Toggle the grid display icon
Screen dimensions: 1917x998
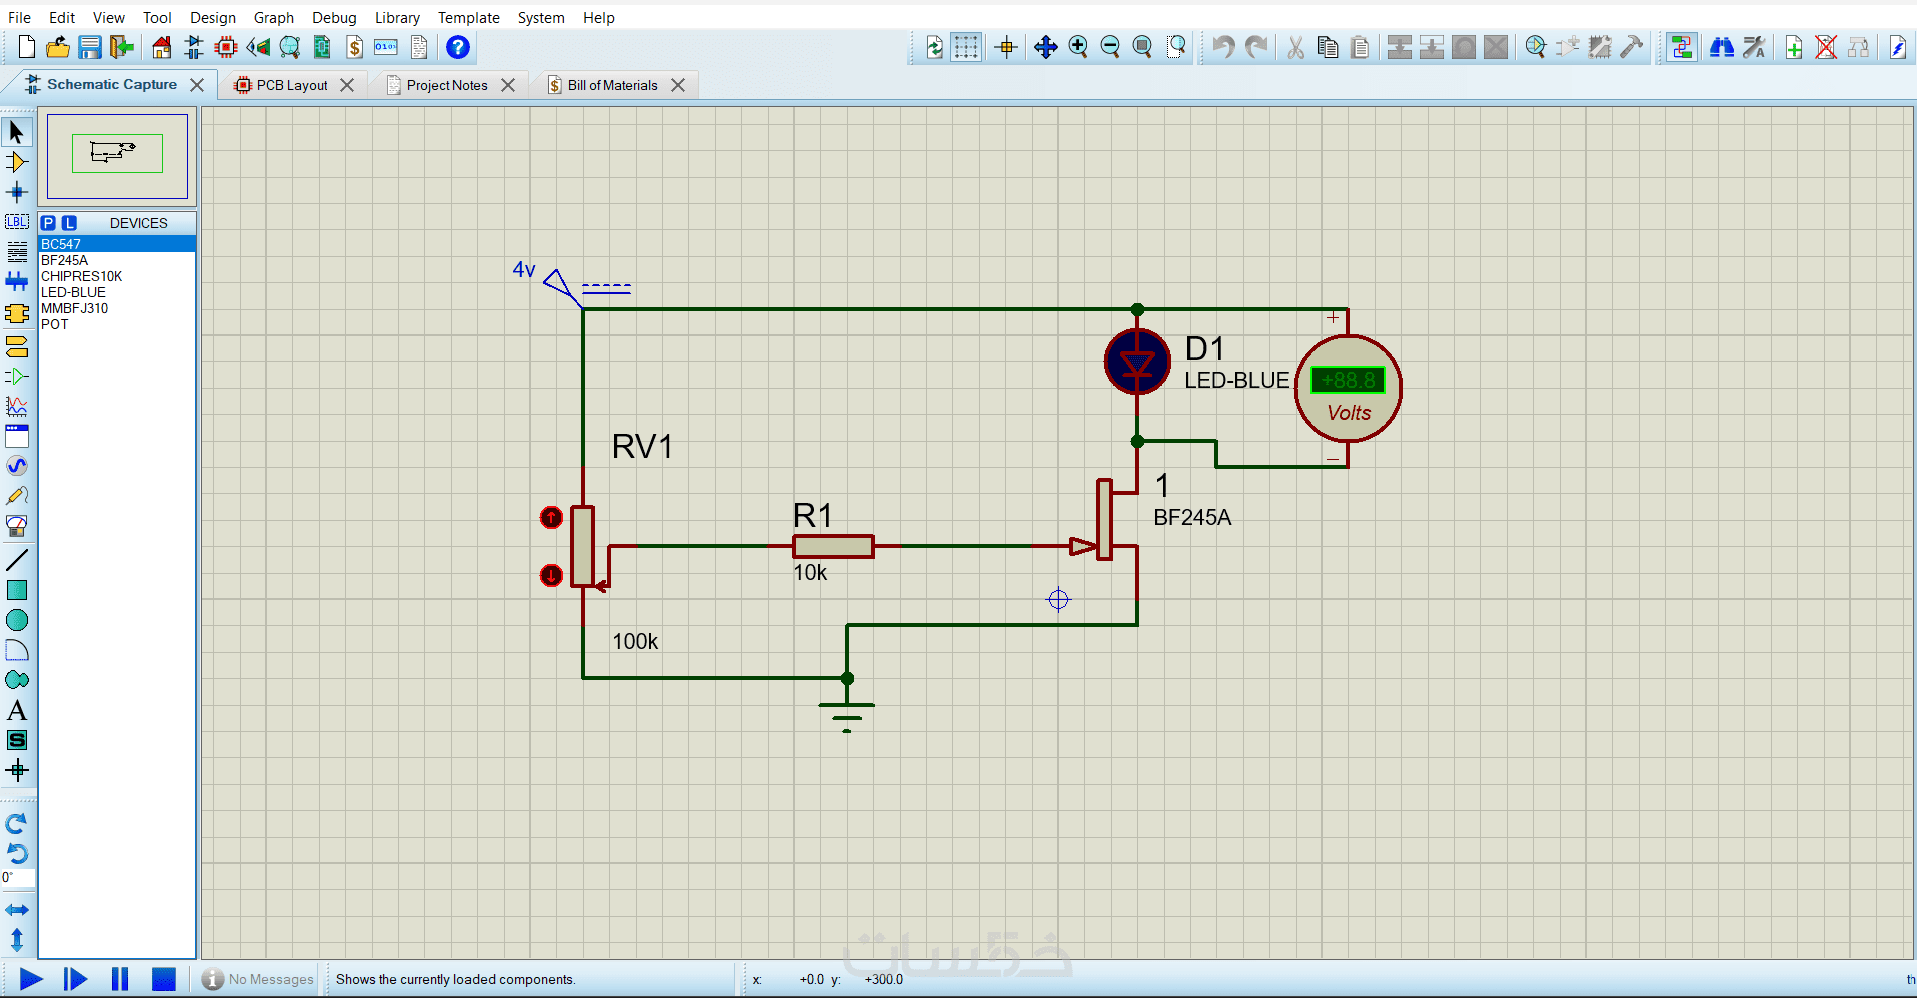[x=966, y=47]
